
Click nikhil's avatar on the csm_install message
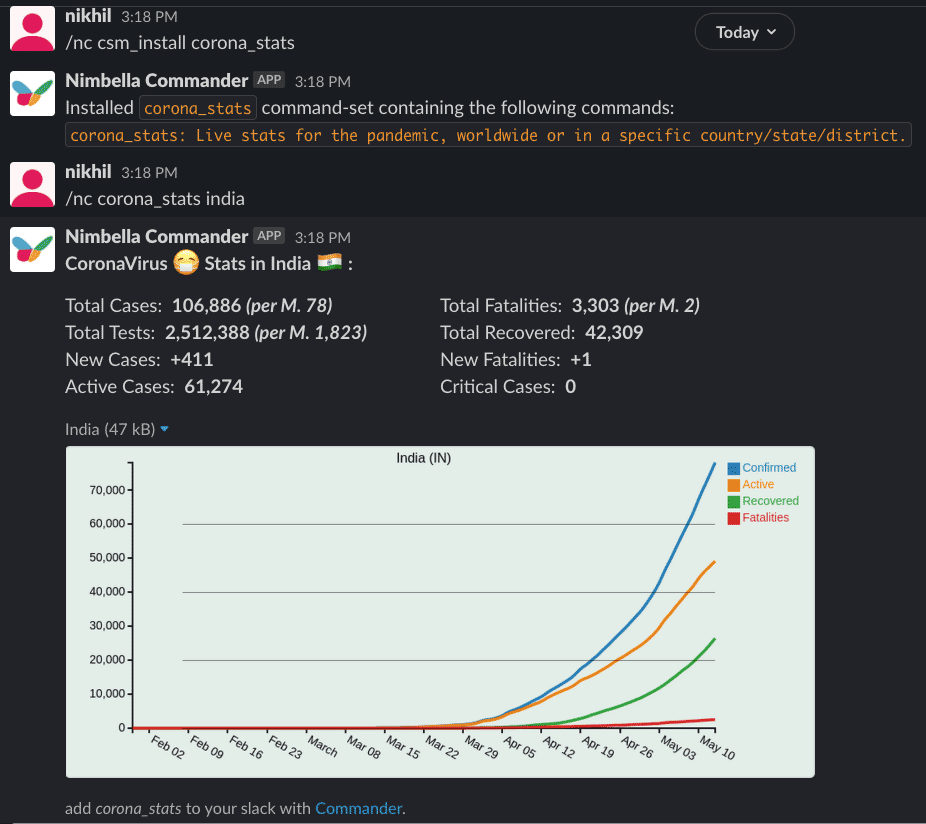[33, 27]
